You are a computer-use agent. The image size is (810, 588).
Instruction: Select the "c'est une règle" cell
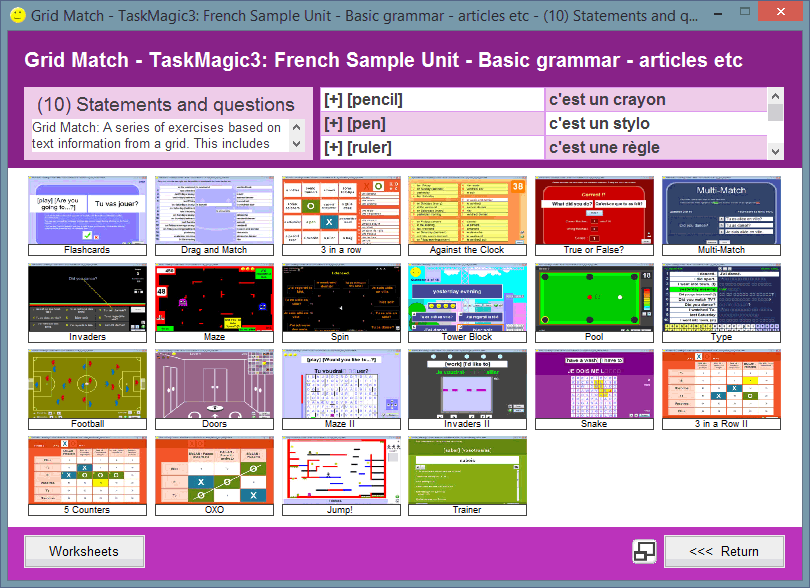[656, 148]
